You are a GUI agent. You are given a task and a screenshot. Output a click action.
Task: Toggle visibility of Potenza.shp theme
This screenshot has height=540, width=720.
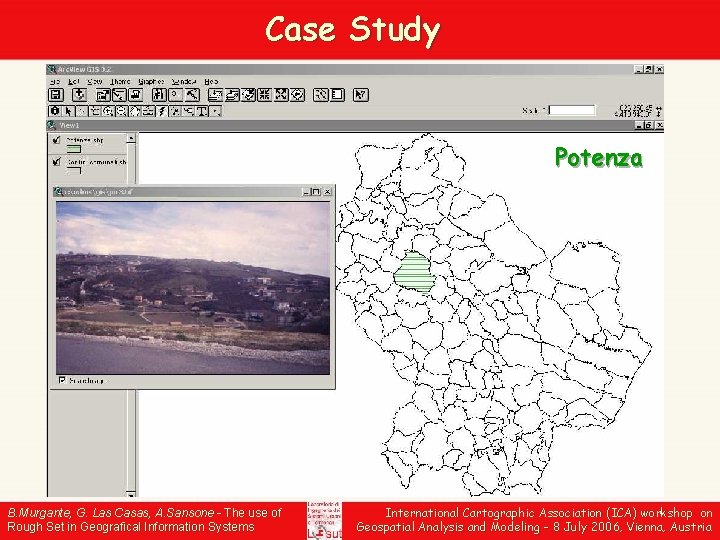(x=56, y=140)
